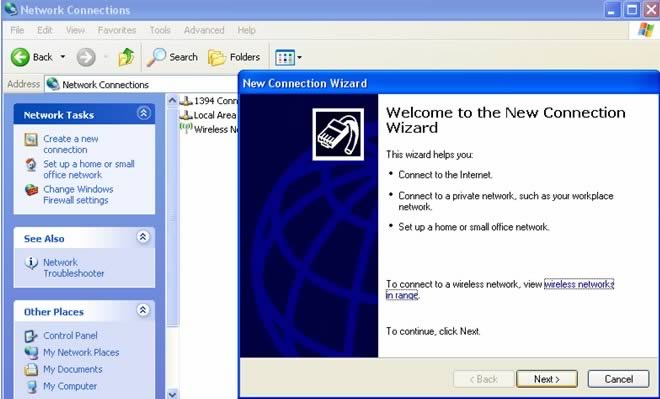Open the View menu
Viewport: 660px width, 399px height.
click(75, 30)
